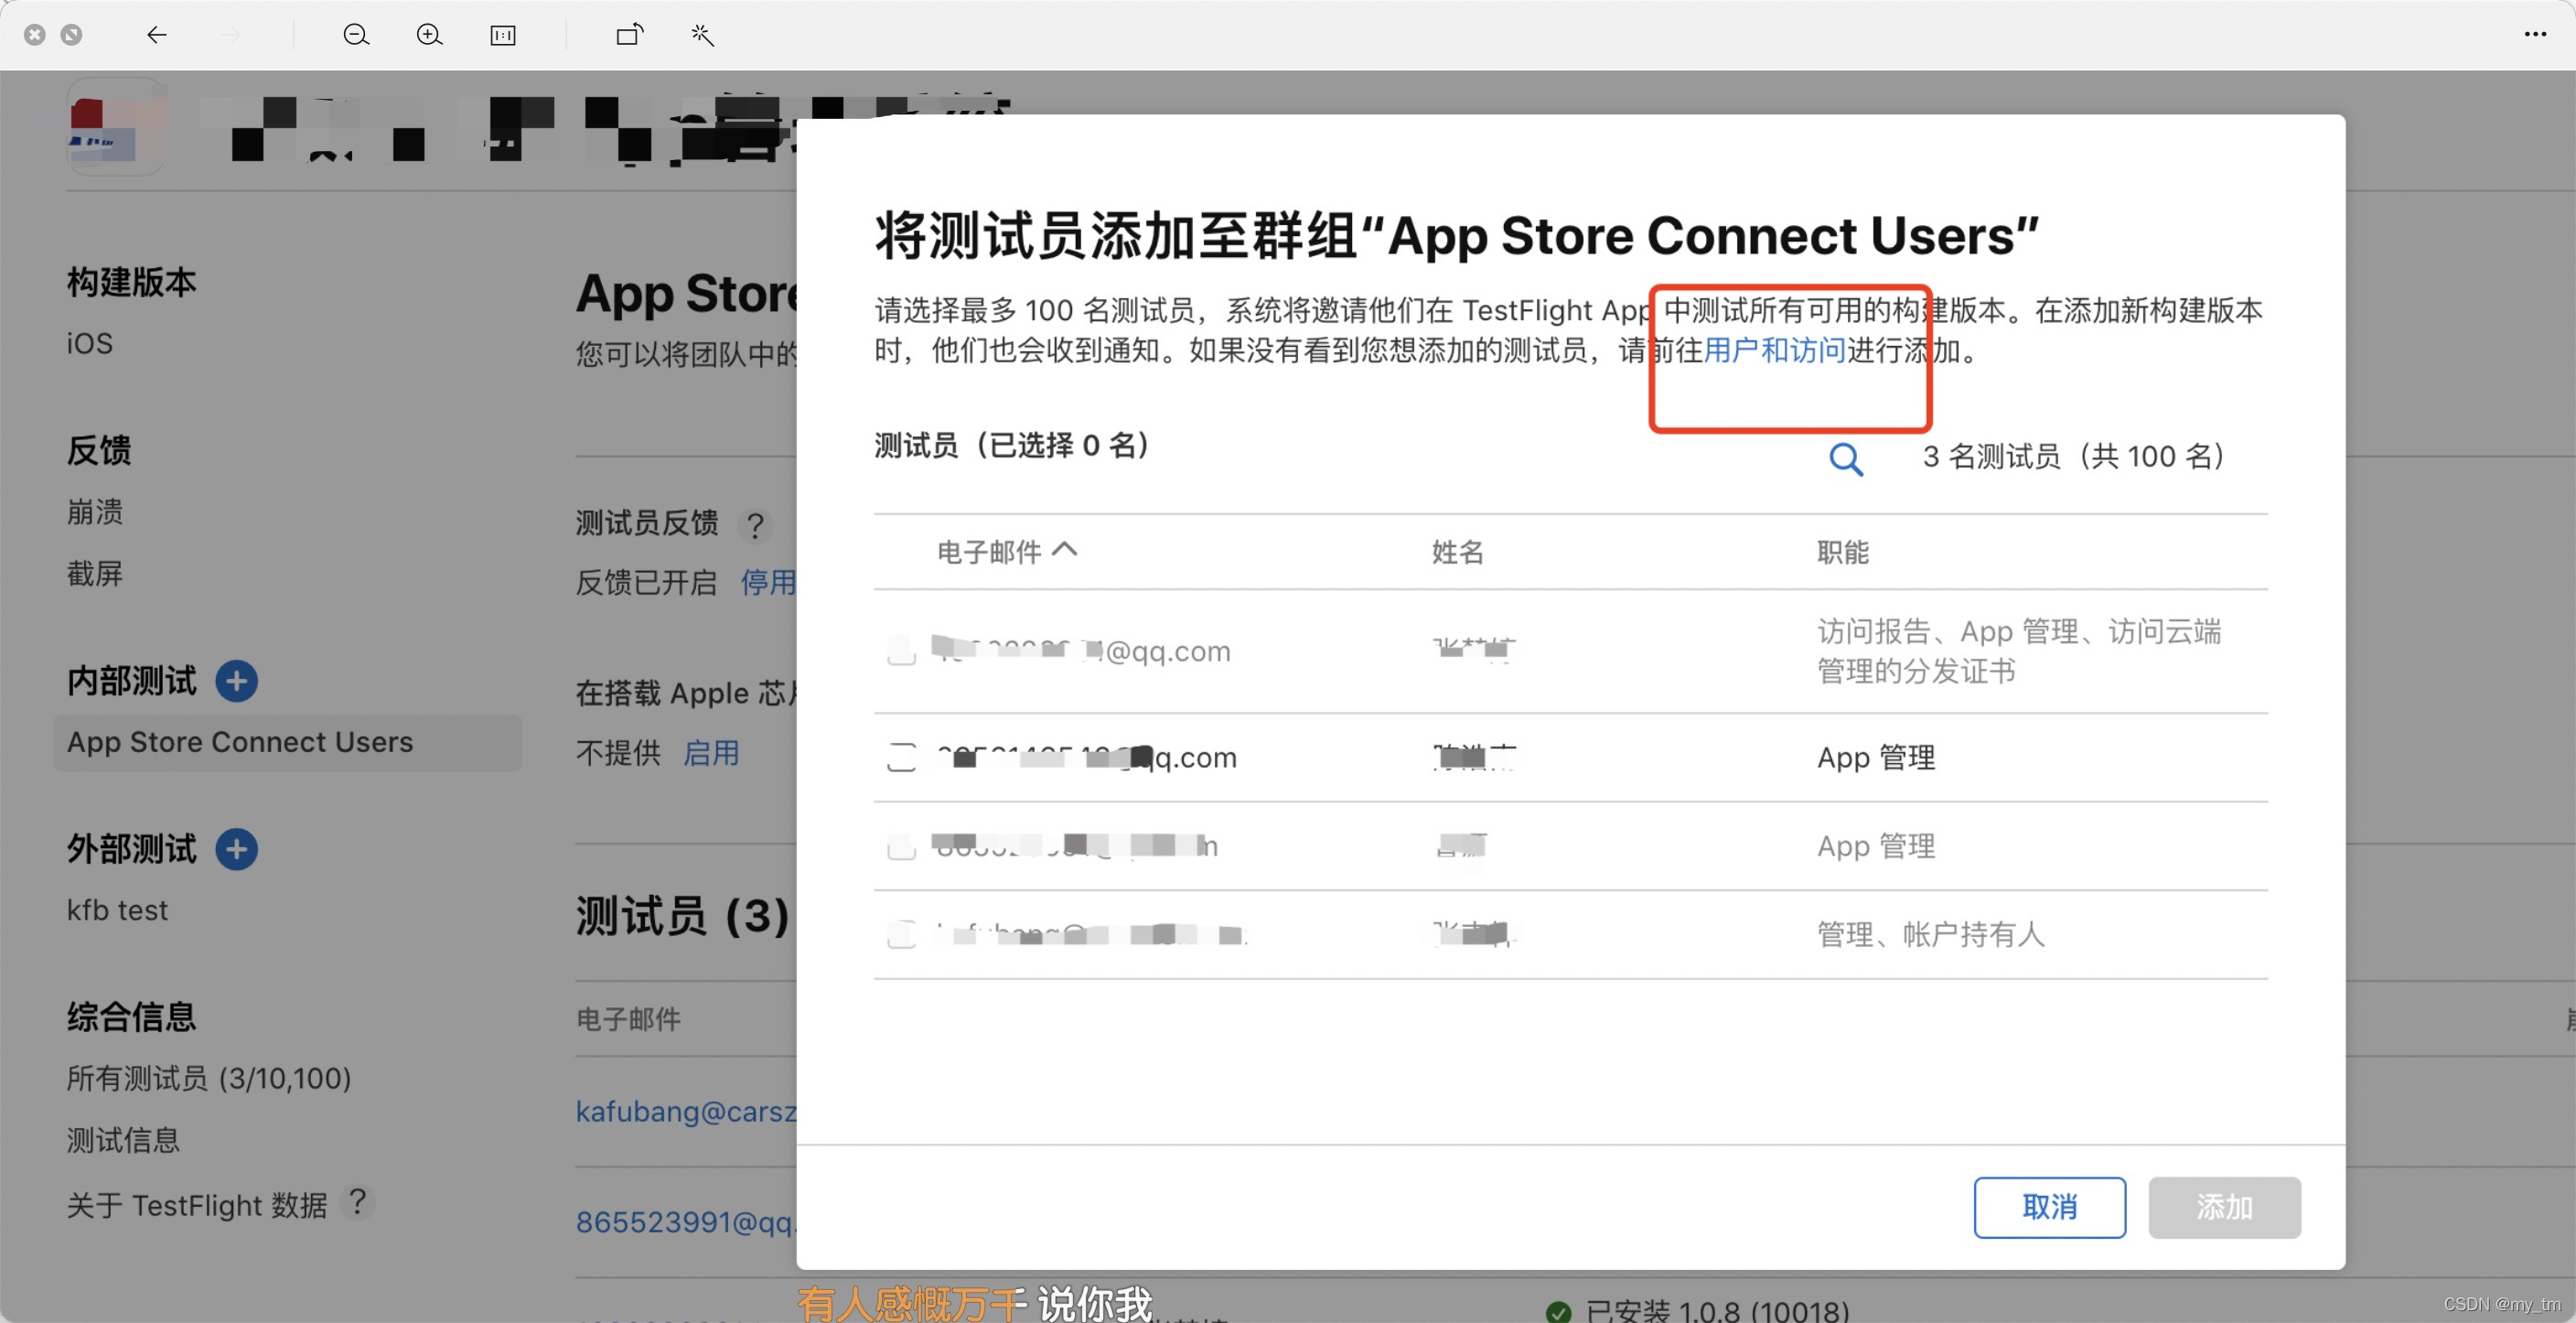The image size is (2576, 1323).
Task: Click the 构建版本 sidebar heading
Action: 131,282
